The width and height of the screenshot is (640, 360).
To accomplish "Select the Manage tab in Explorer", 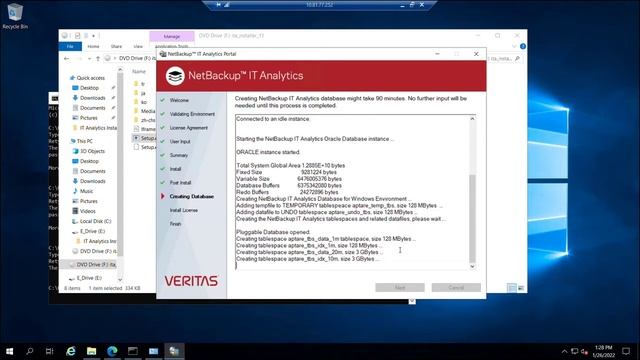I will pos(172,36).
